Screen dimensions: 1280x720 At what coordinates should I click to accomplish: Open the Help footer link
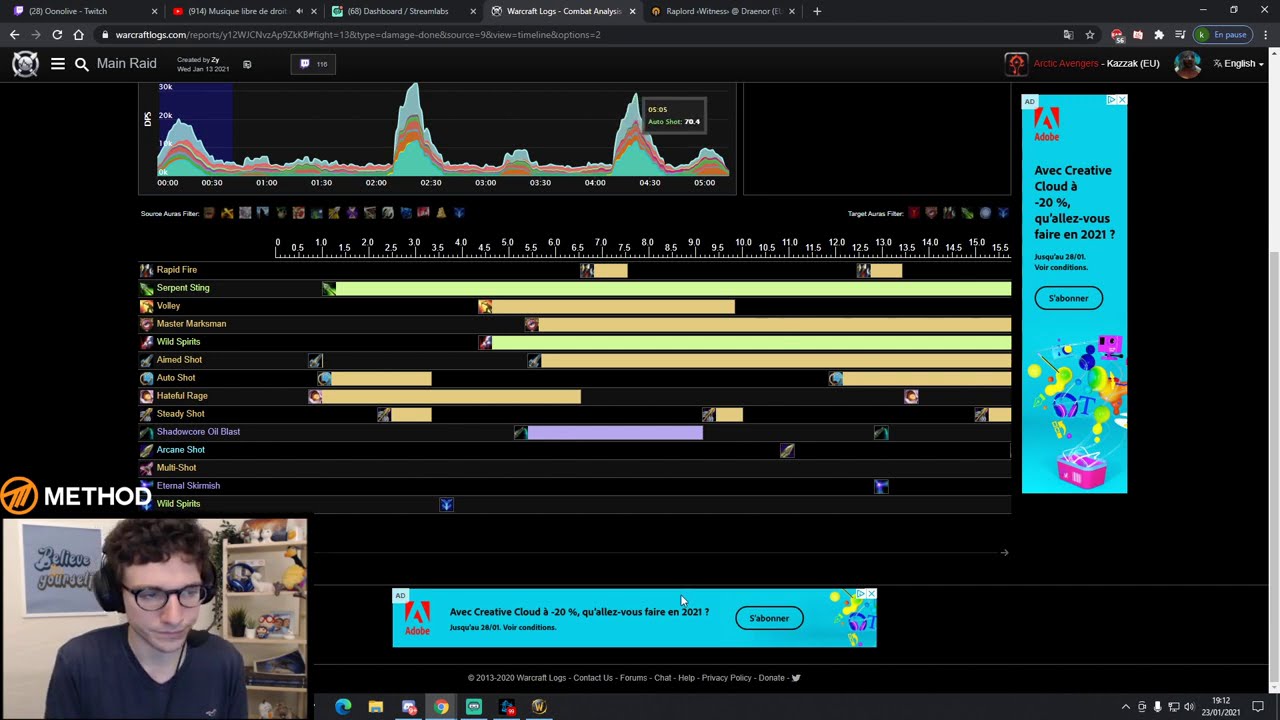click(686, 678)
